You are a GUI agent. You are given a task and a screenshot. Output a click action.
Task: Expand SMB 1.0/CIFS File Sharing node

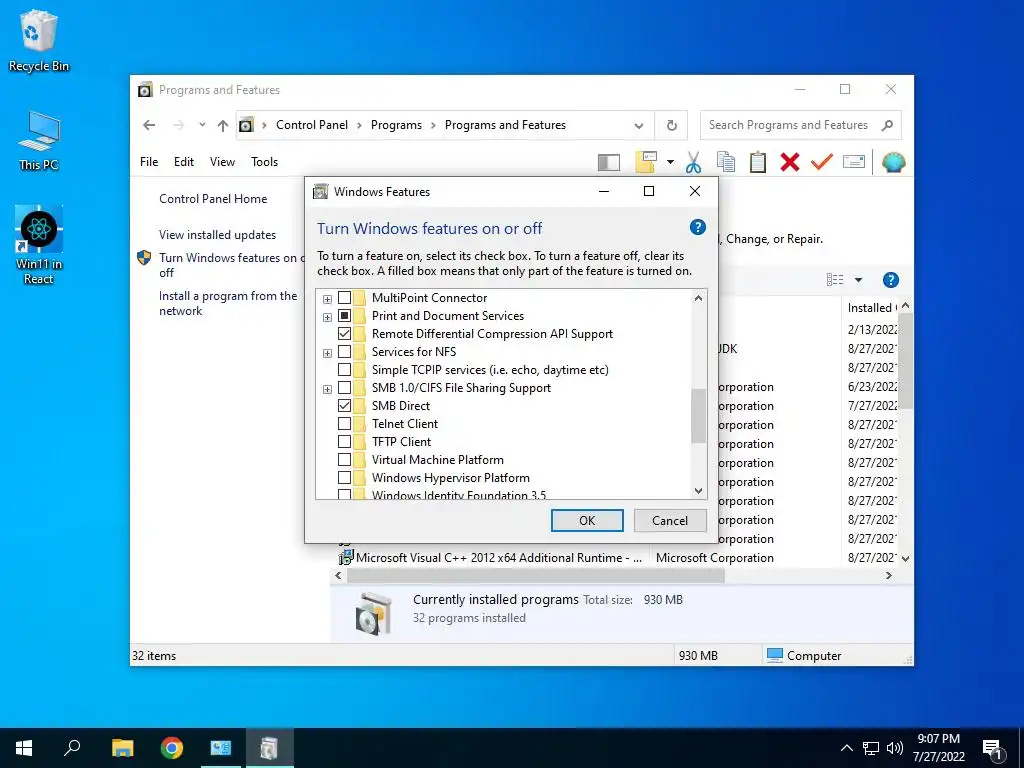327,389
